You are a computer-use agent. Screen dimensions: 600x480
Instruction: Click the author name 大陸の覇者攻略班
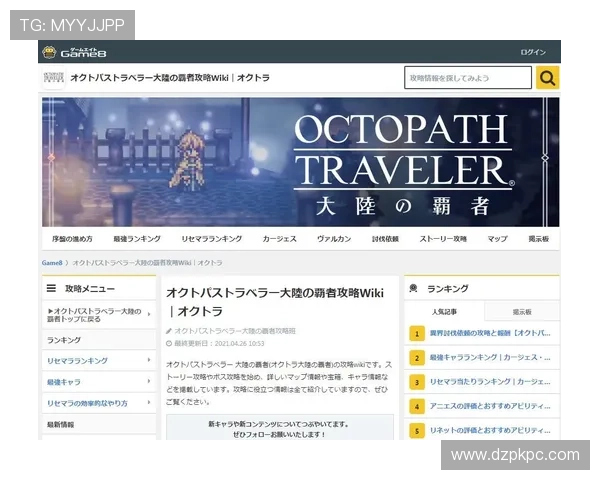click(x=235, y=331)
